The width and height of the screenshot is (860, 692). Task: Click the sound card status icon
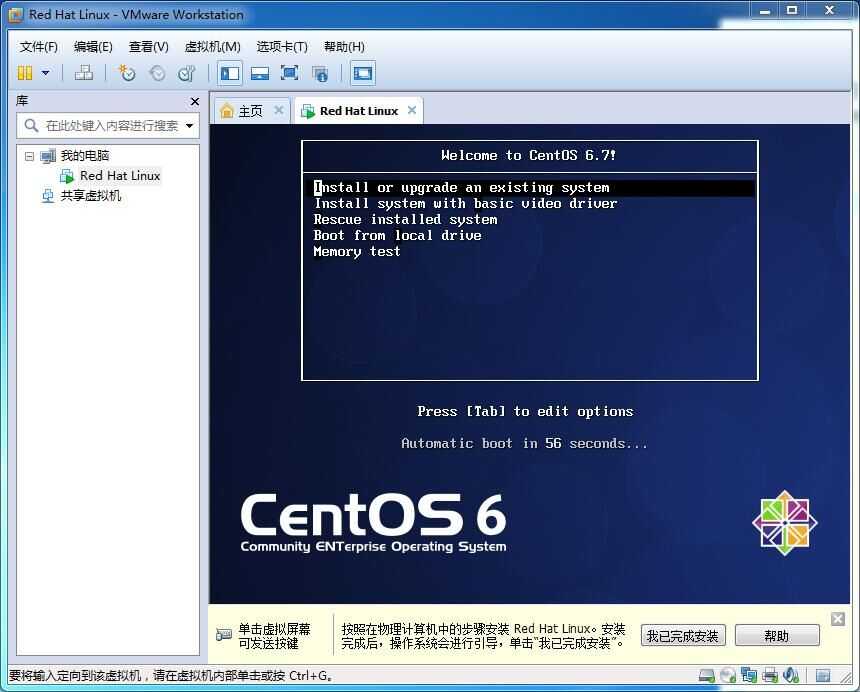pyautogui.click(x=791, y=676)
